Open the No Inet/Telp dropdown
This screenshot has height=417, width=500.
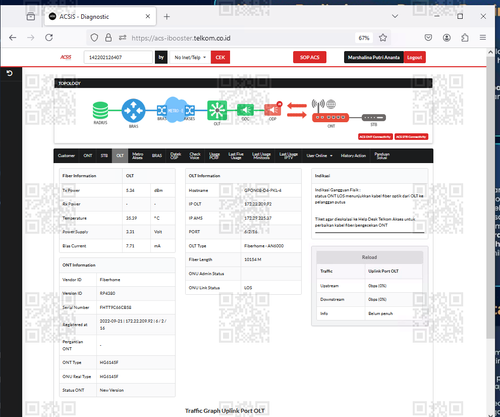point(190,57)
